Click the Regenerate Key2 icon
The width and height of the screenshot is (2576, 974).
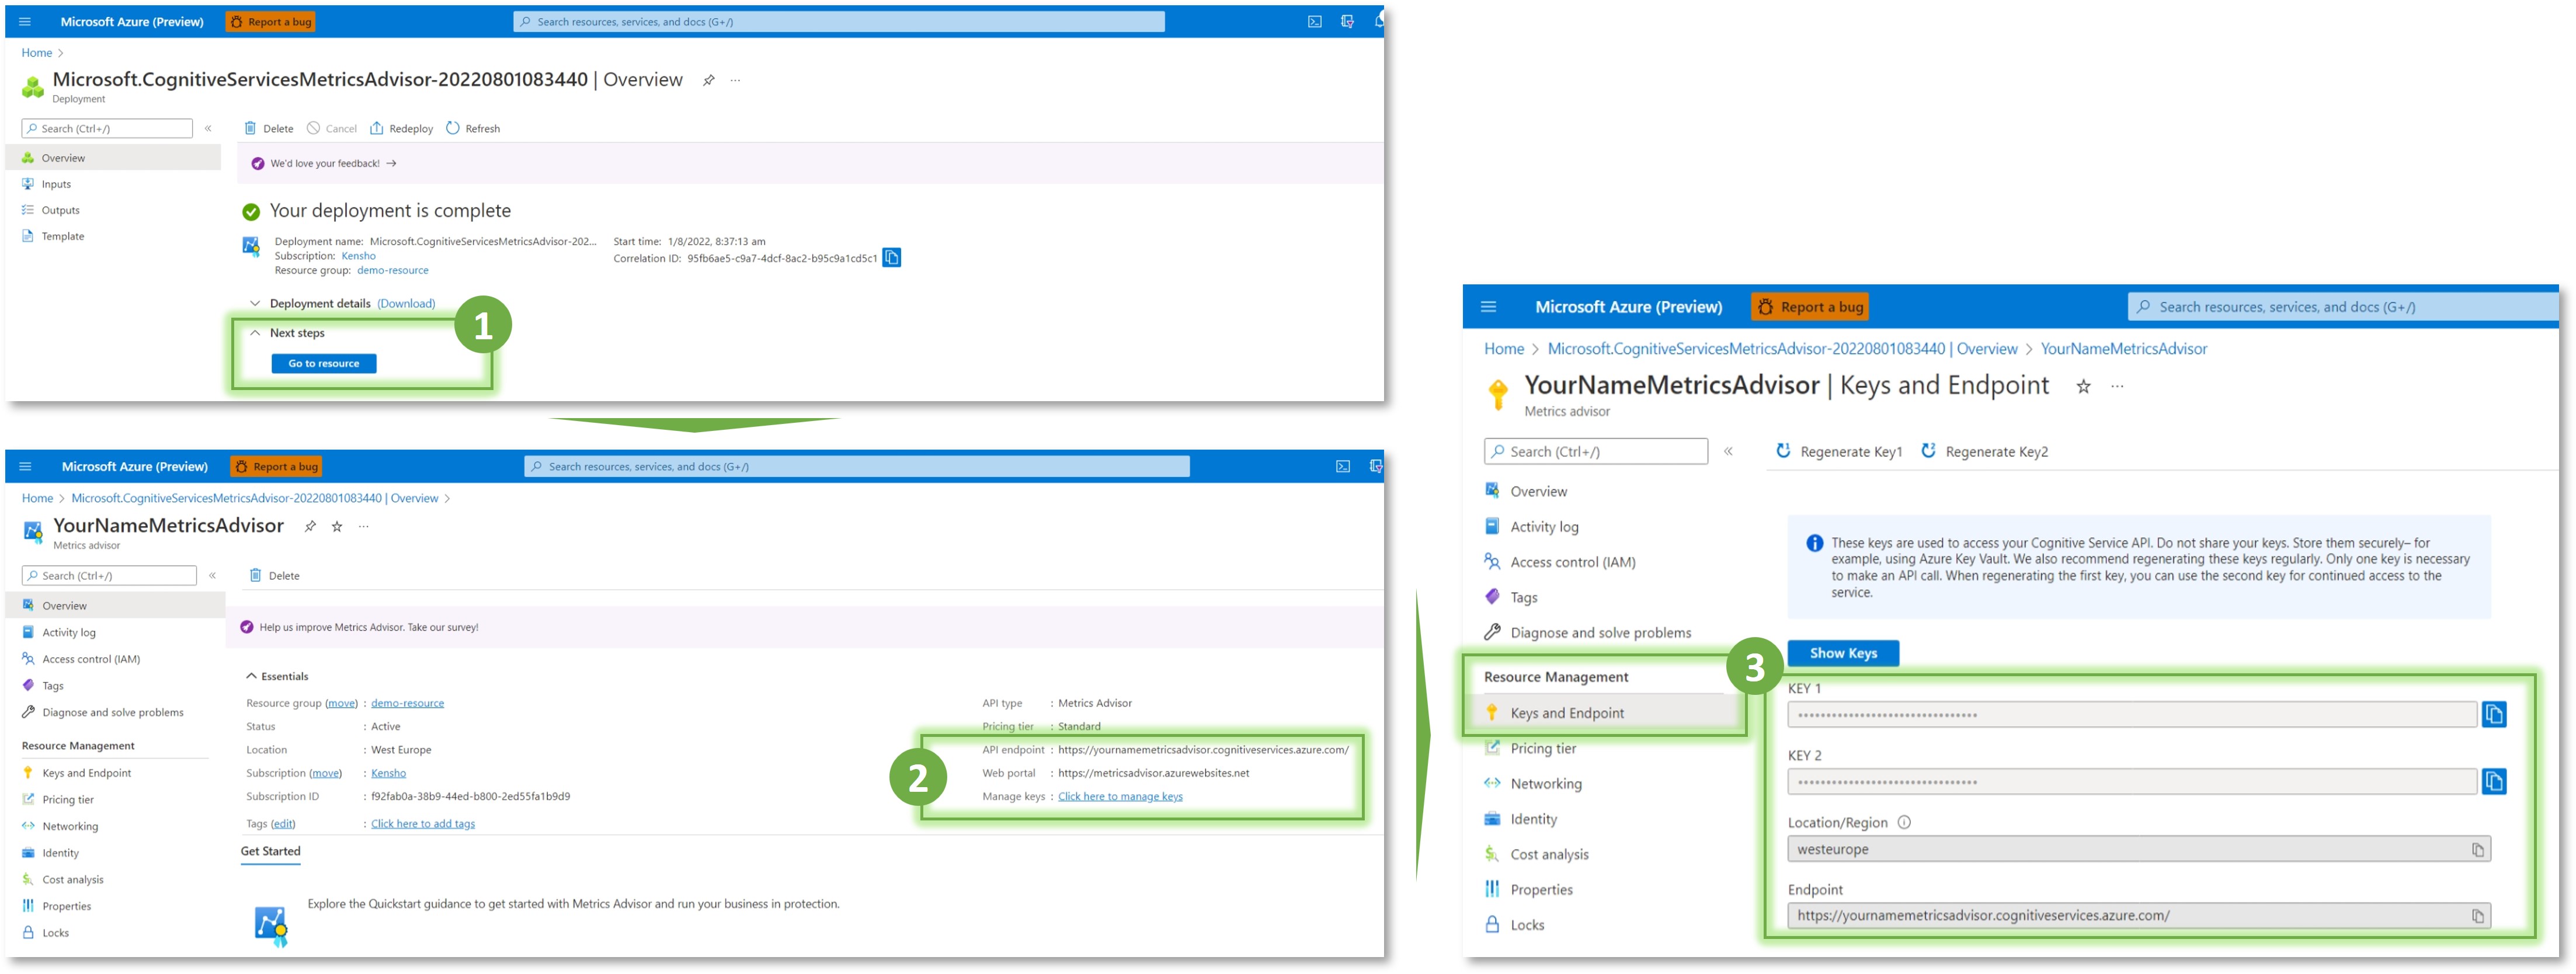point(1928,451)
